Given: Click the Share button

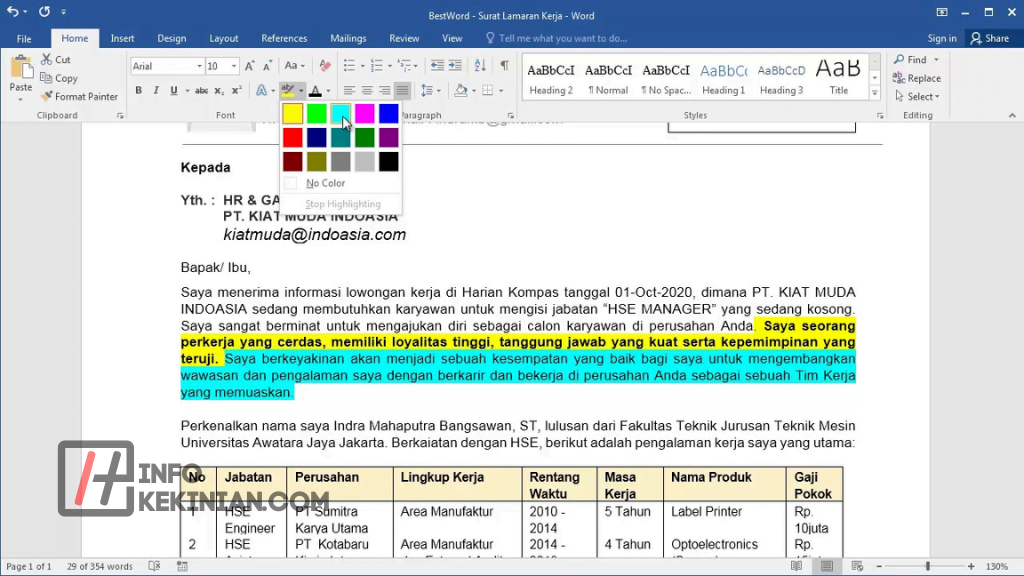Looking at the screenshot, I should point(990,39).
